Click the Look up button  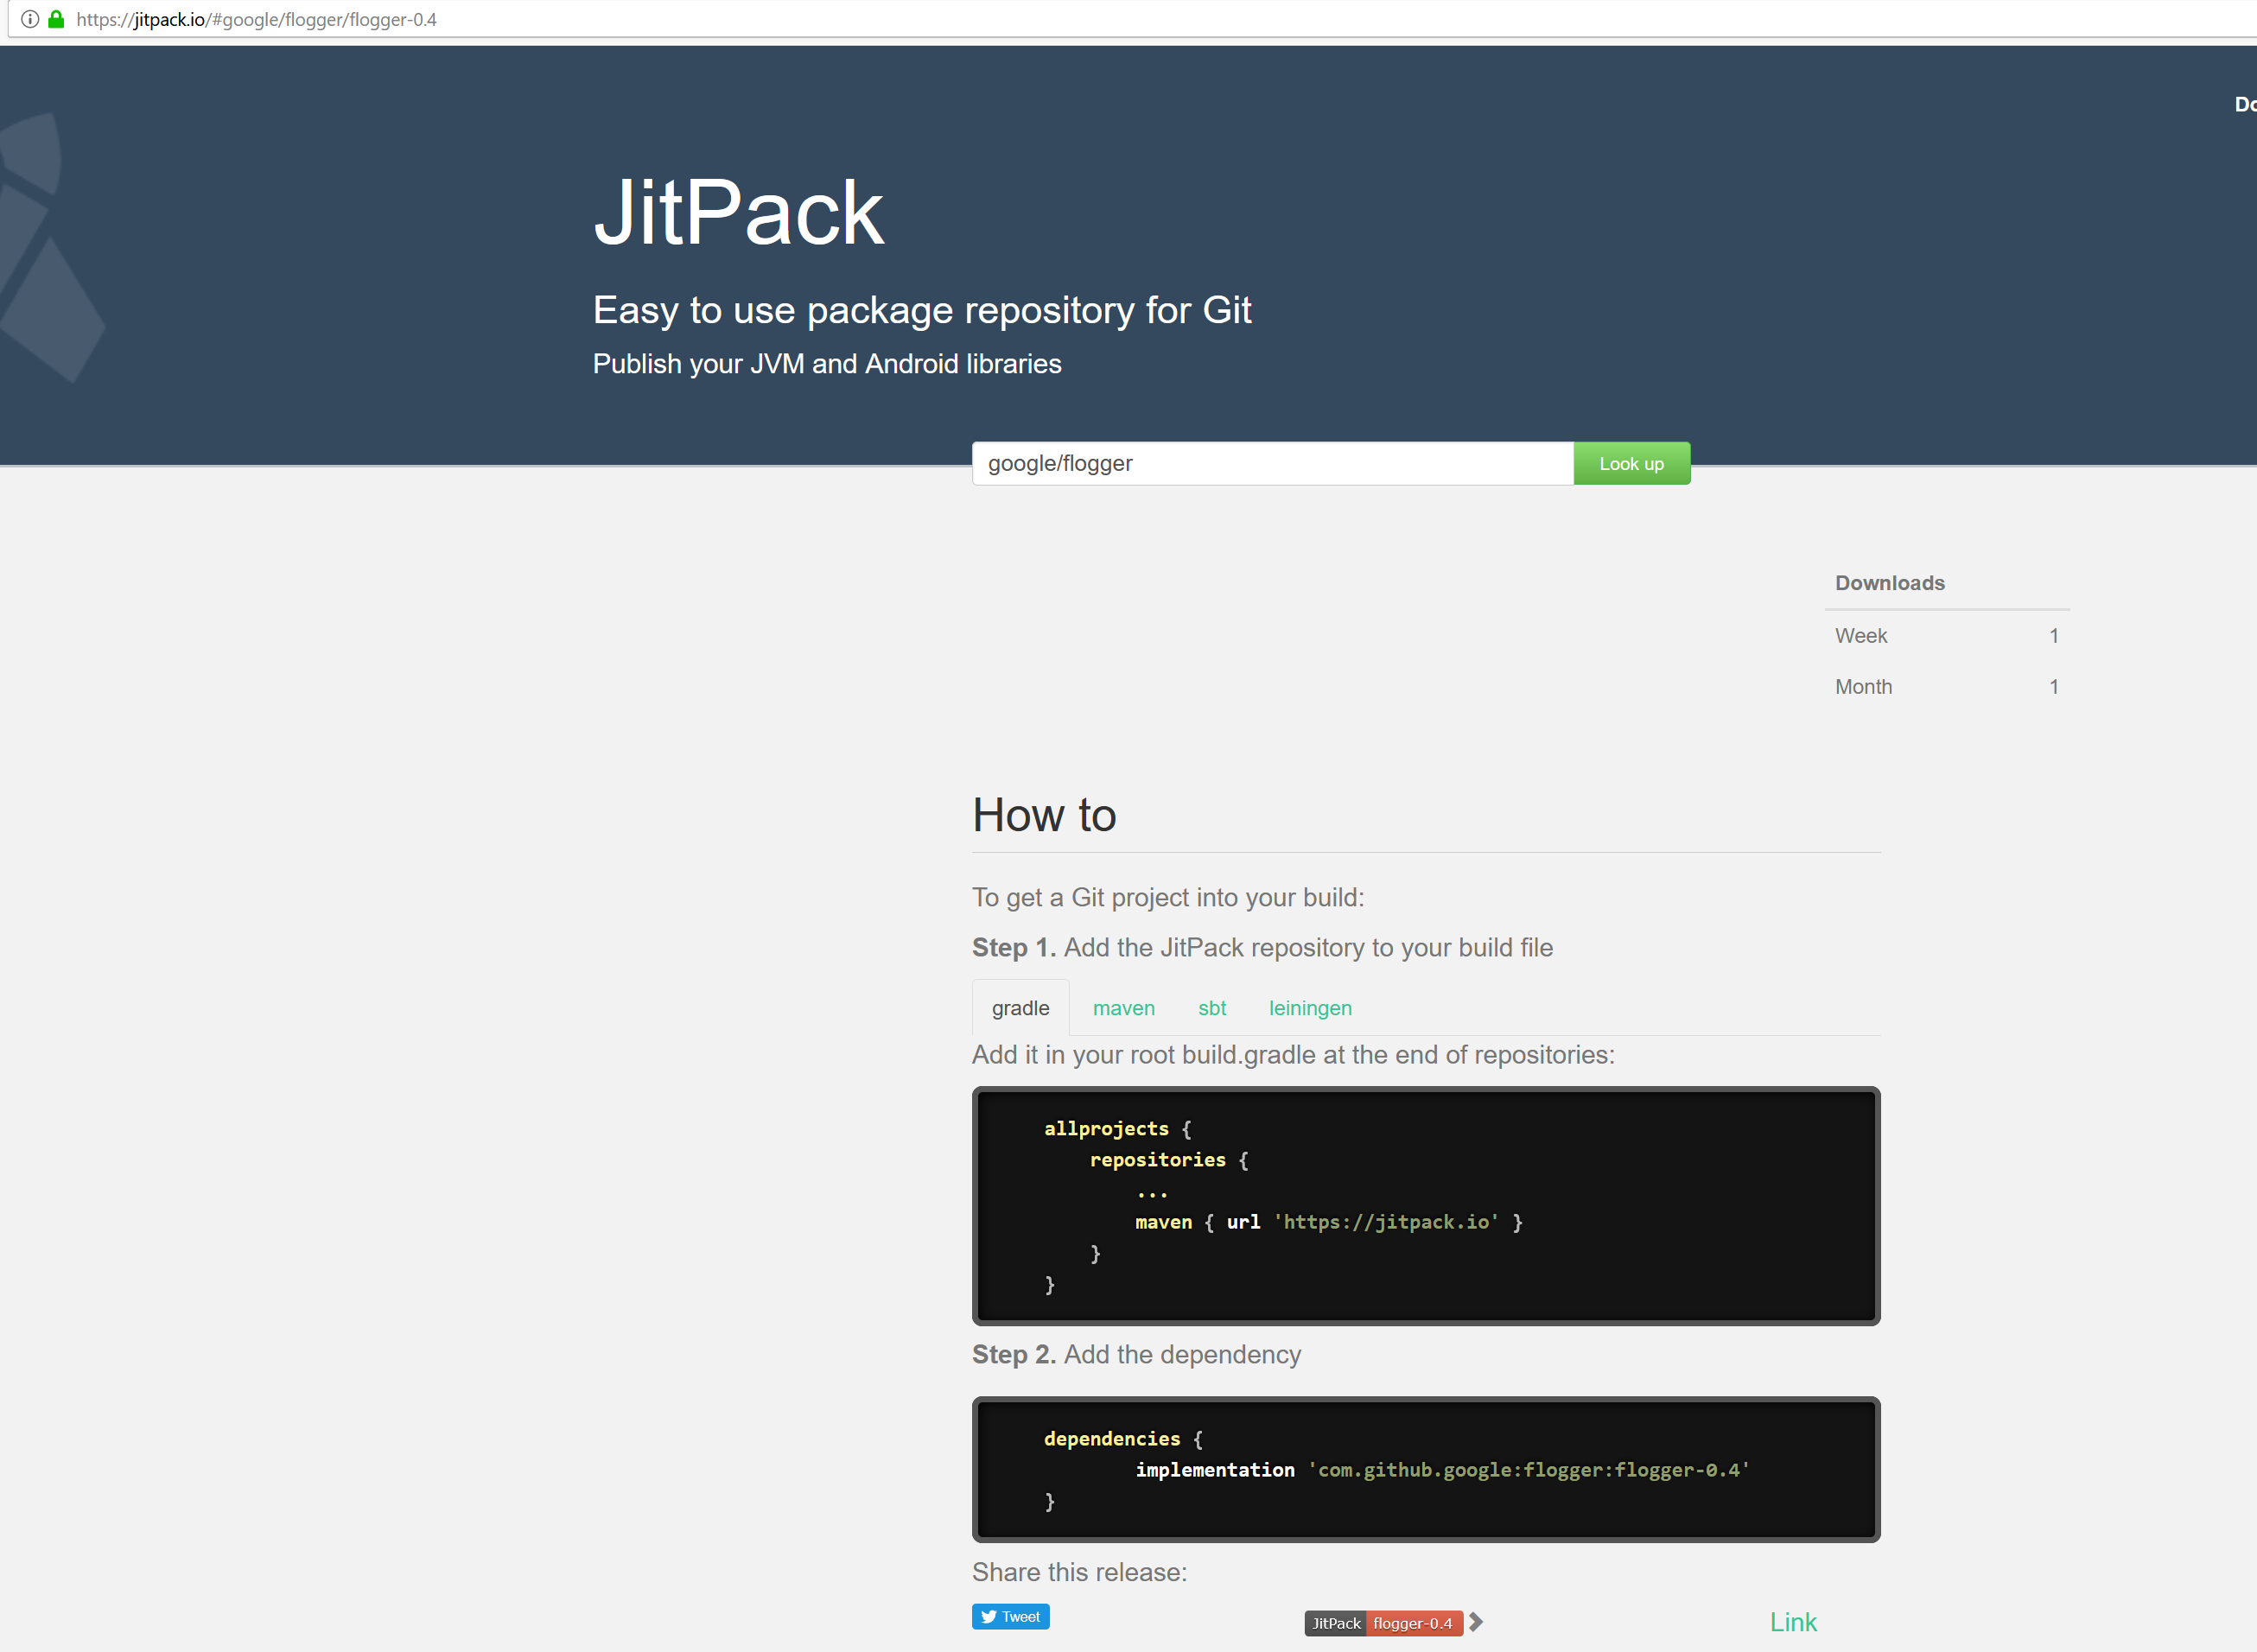coord(1631,463)
